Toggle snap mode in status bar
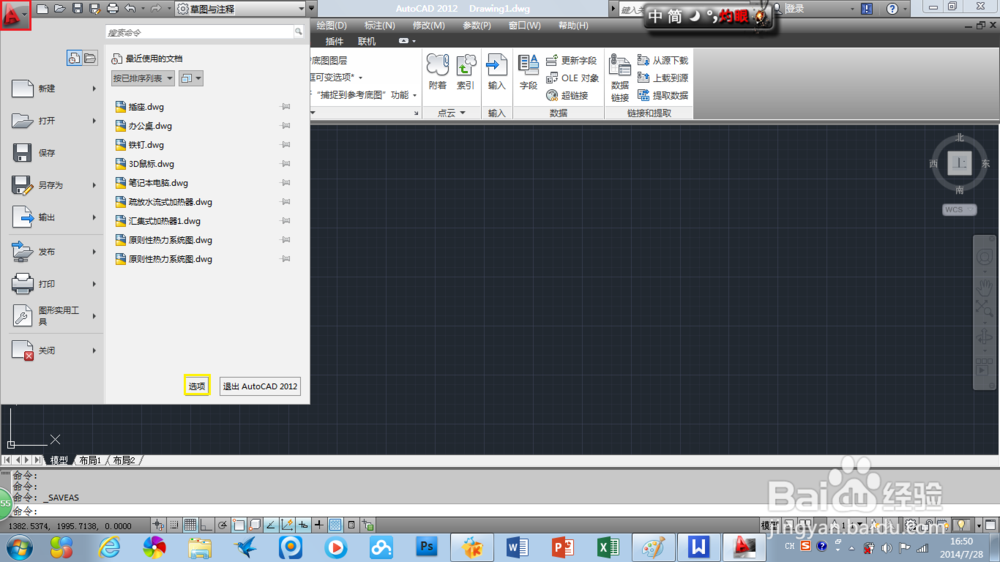This screenshot has height=562, width=1000. coord(174,525)
